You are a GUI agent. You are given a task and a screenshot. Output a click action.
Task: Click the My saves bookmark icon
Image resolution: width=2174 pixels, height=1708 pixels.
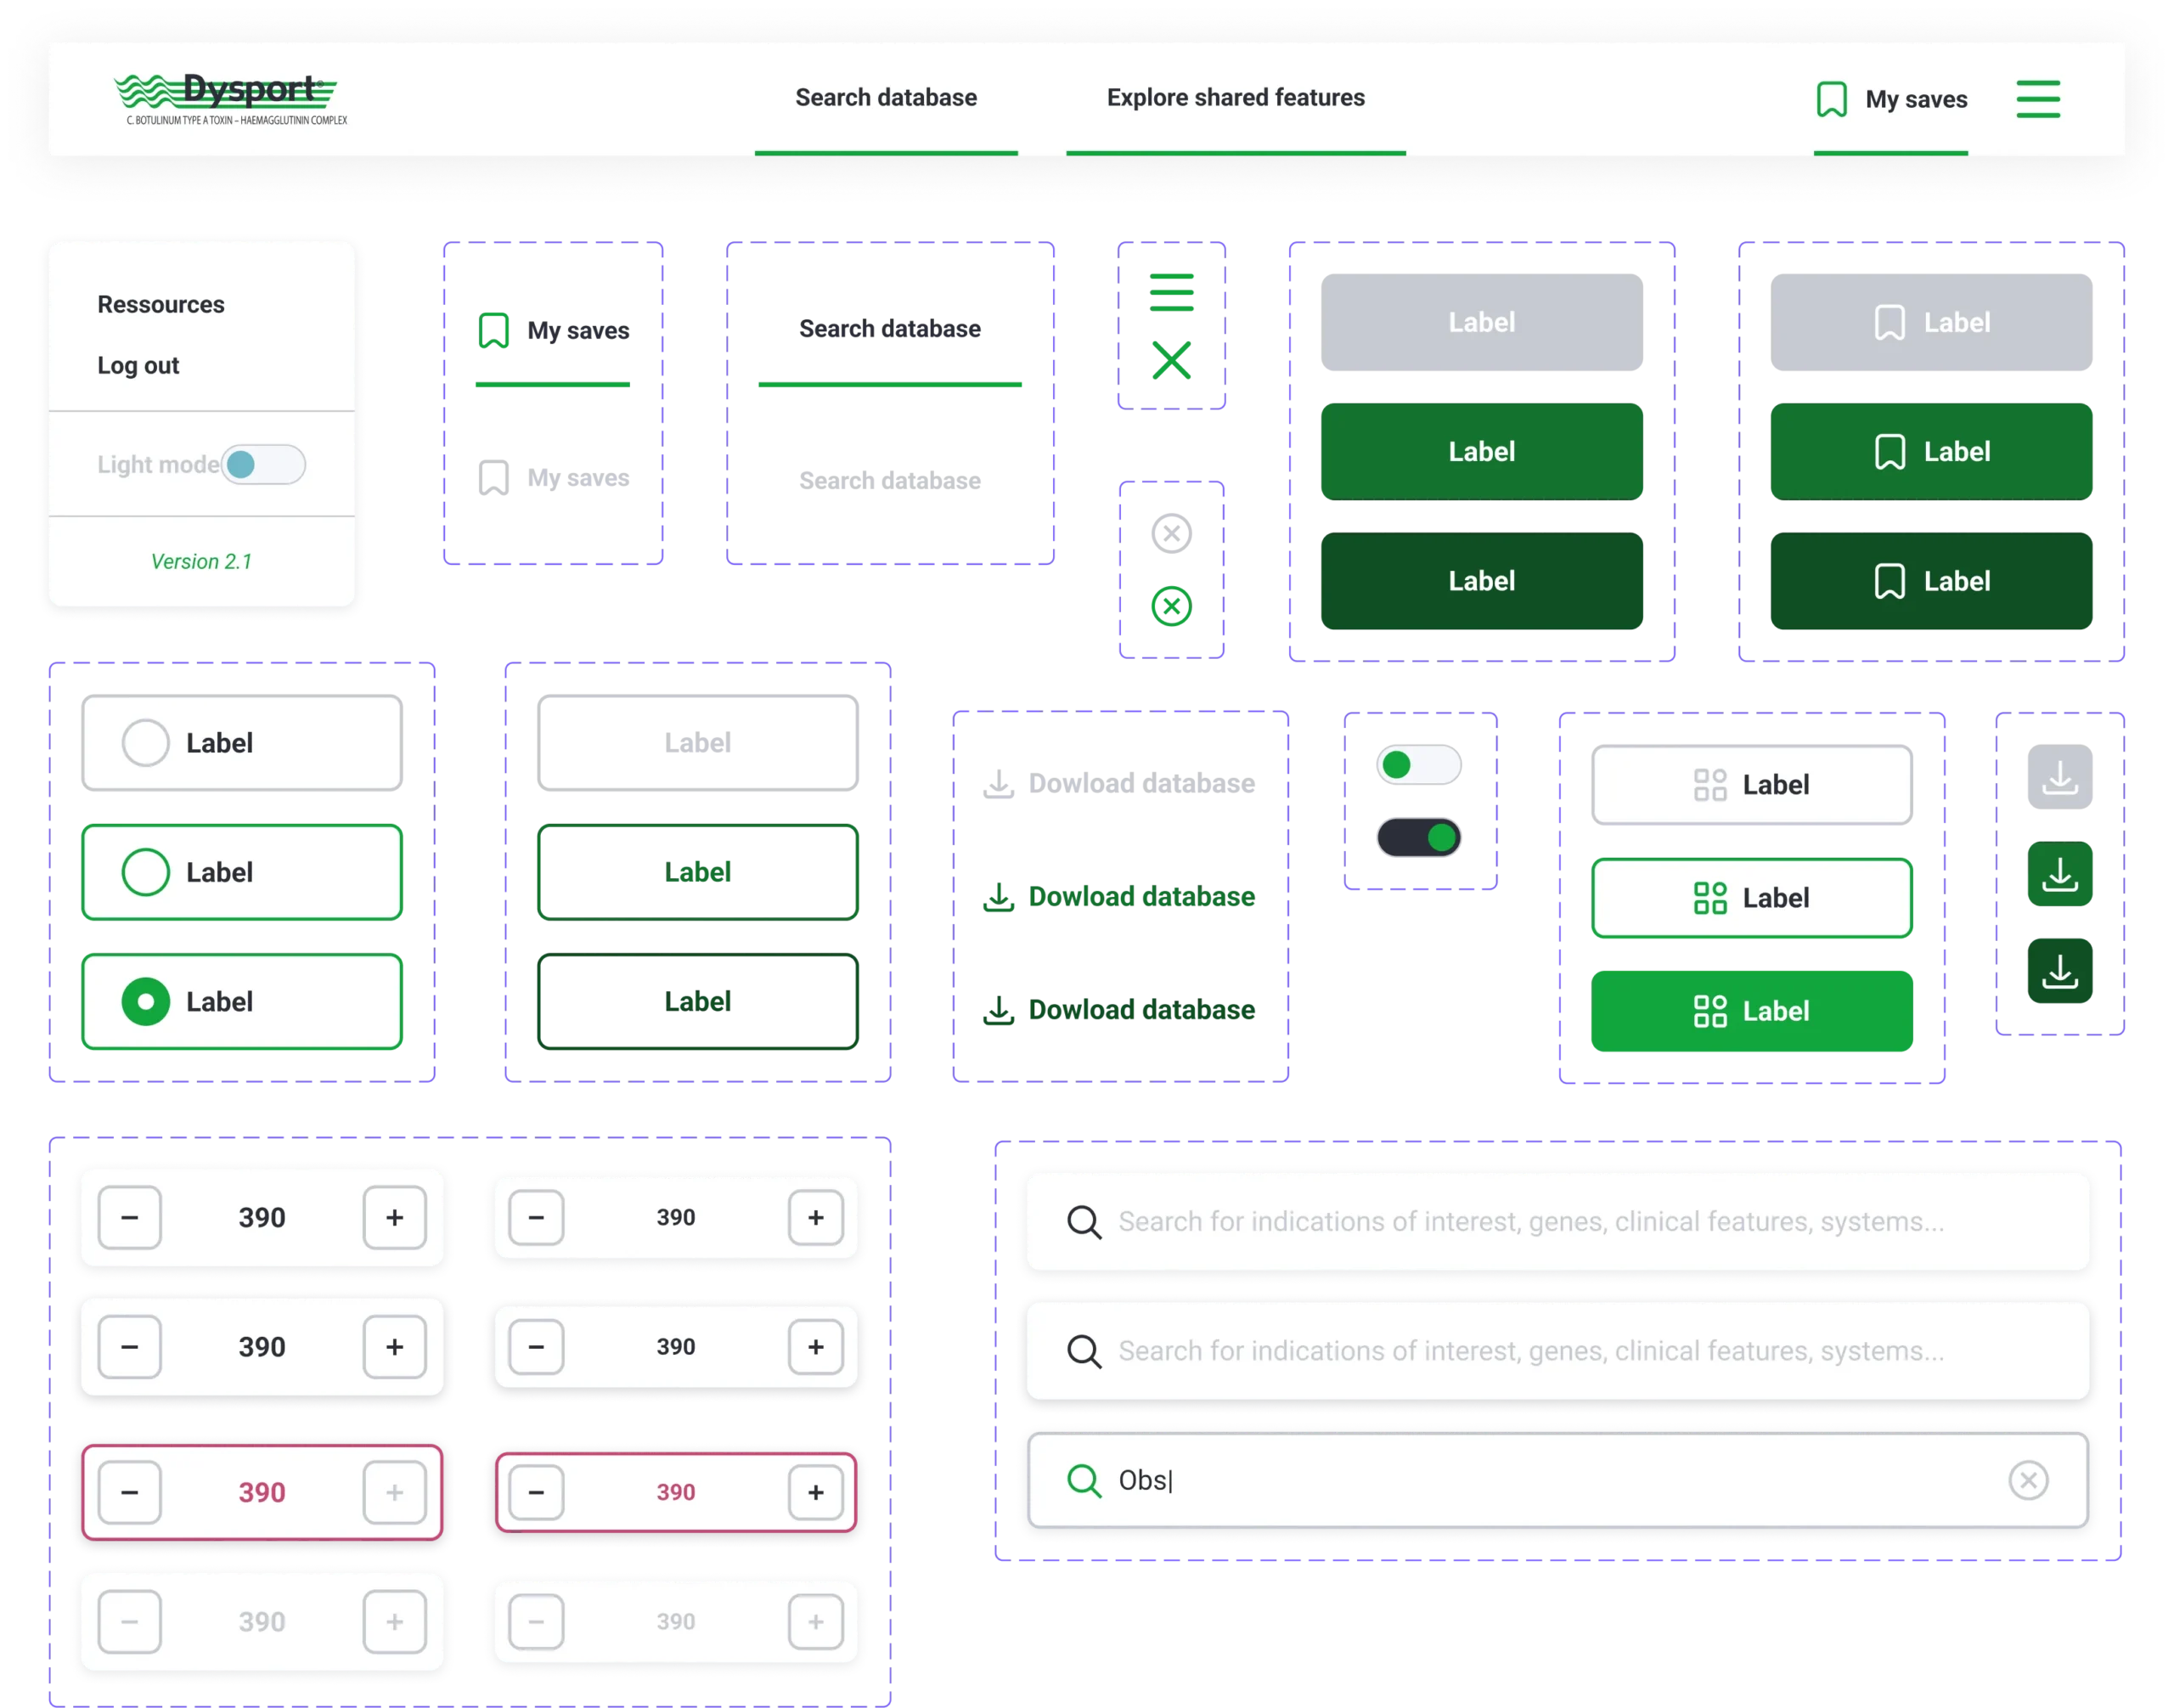[1831, 99]
